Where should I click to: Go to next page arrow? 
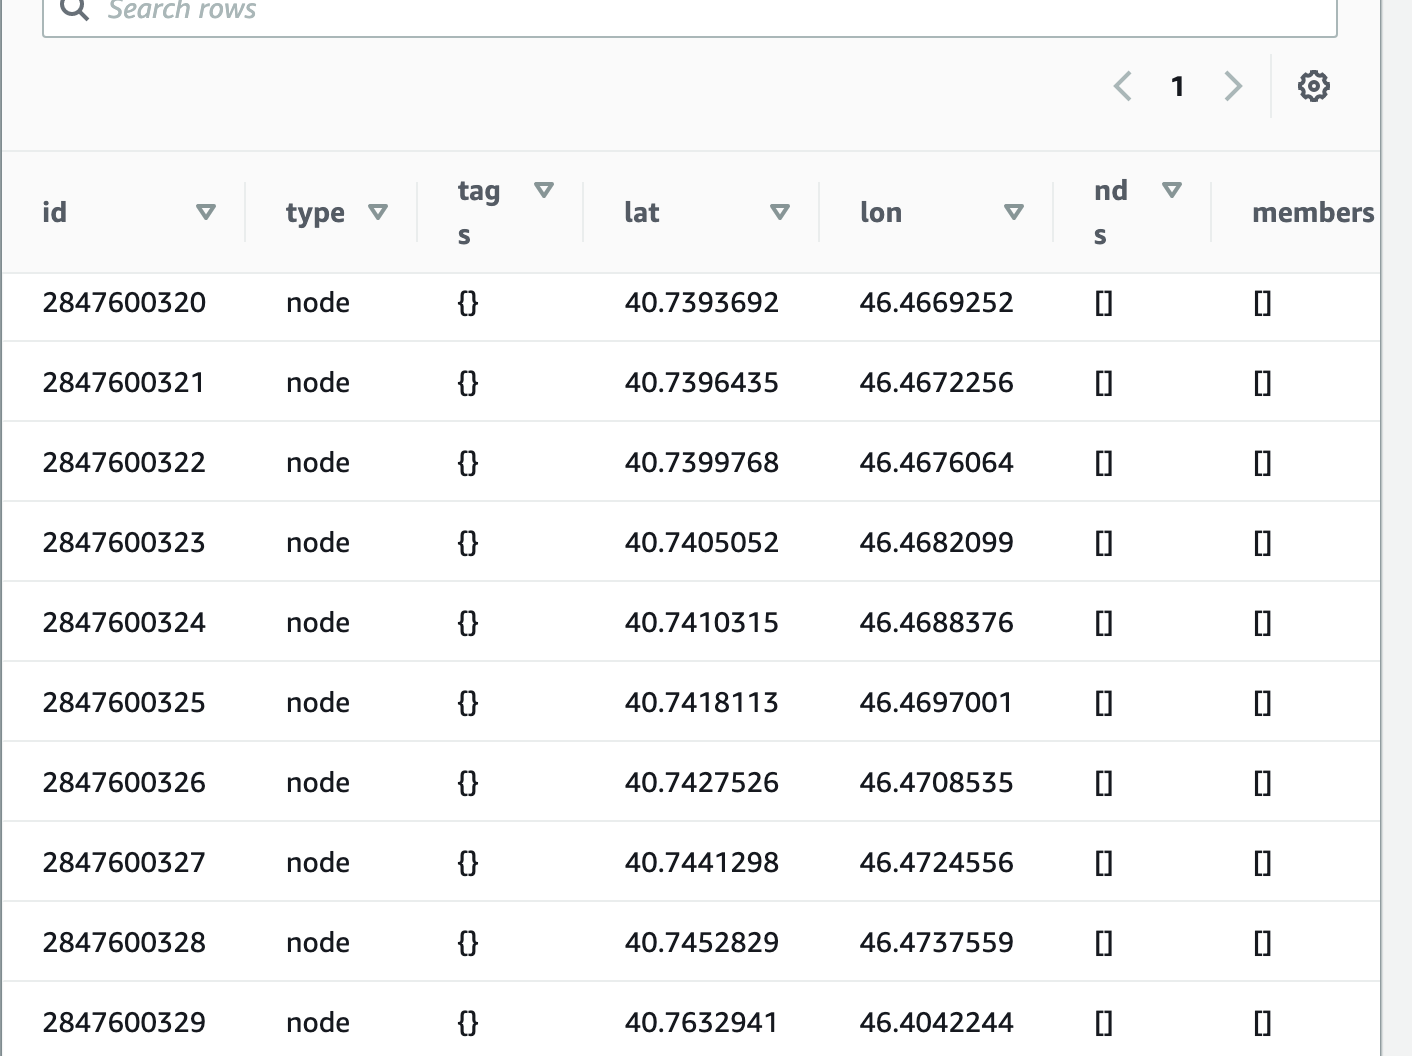1233,86
